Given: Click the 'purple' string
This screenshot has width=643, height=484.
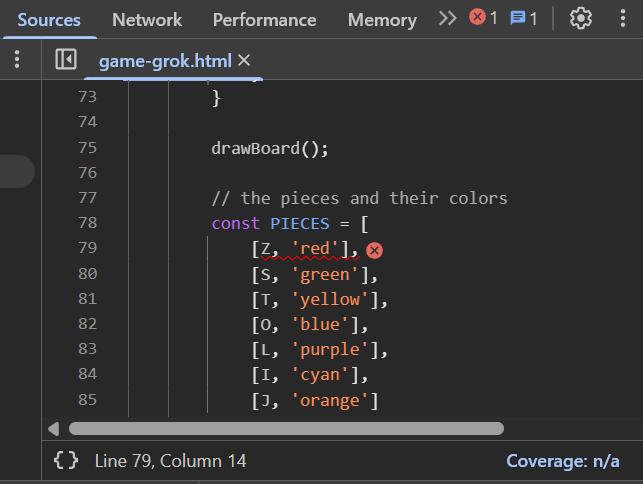Looking at the screenshot, I should [x=330, y=350].
